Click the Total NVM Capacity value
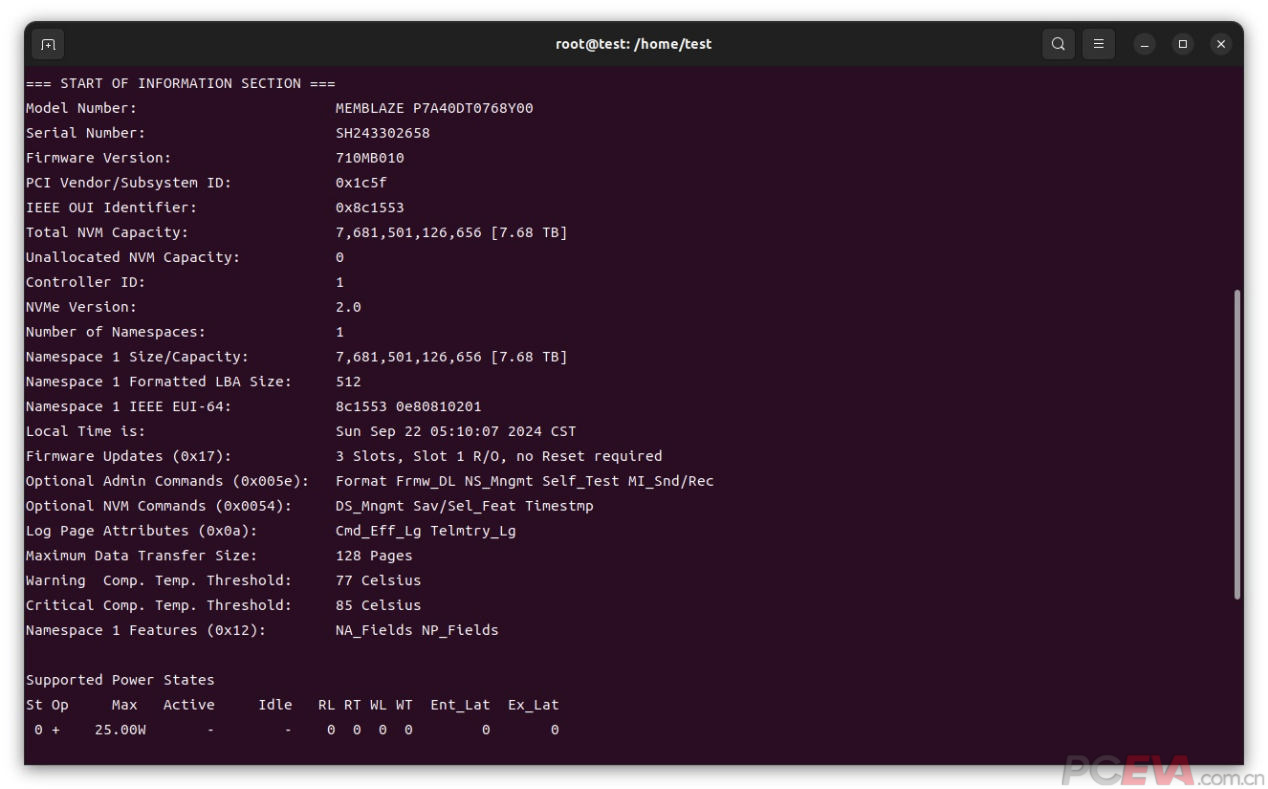This screenshot has height=789, width=1268. pyautogui.click(x=451, y=232)
